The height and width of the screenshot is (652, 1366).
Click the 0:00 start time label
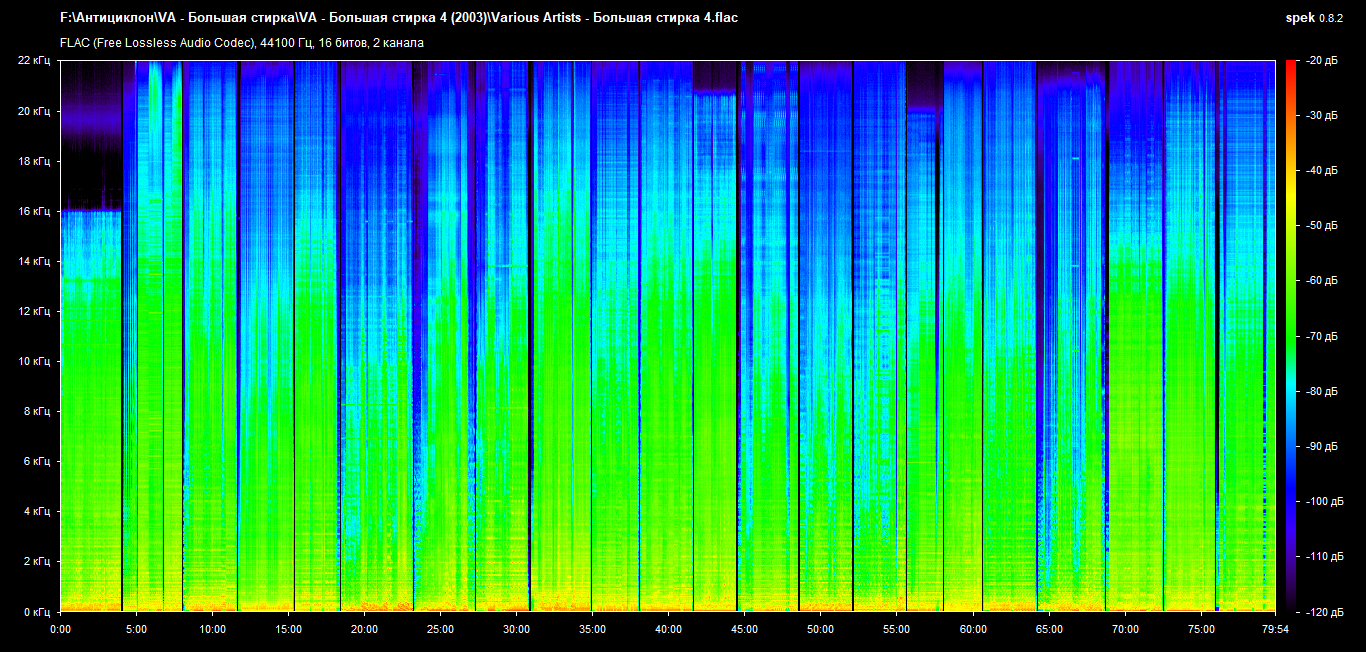60,629
